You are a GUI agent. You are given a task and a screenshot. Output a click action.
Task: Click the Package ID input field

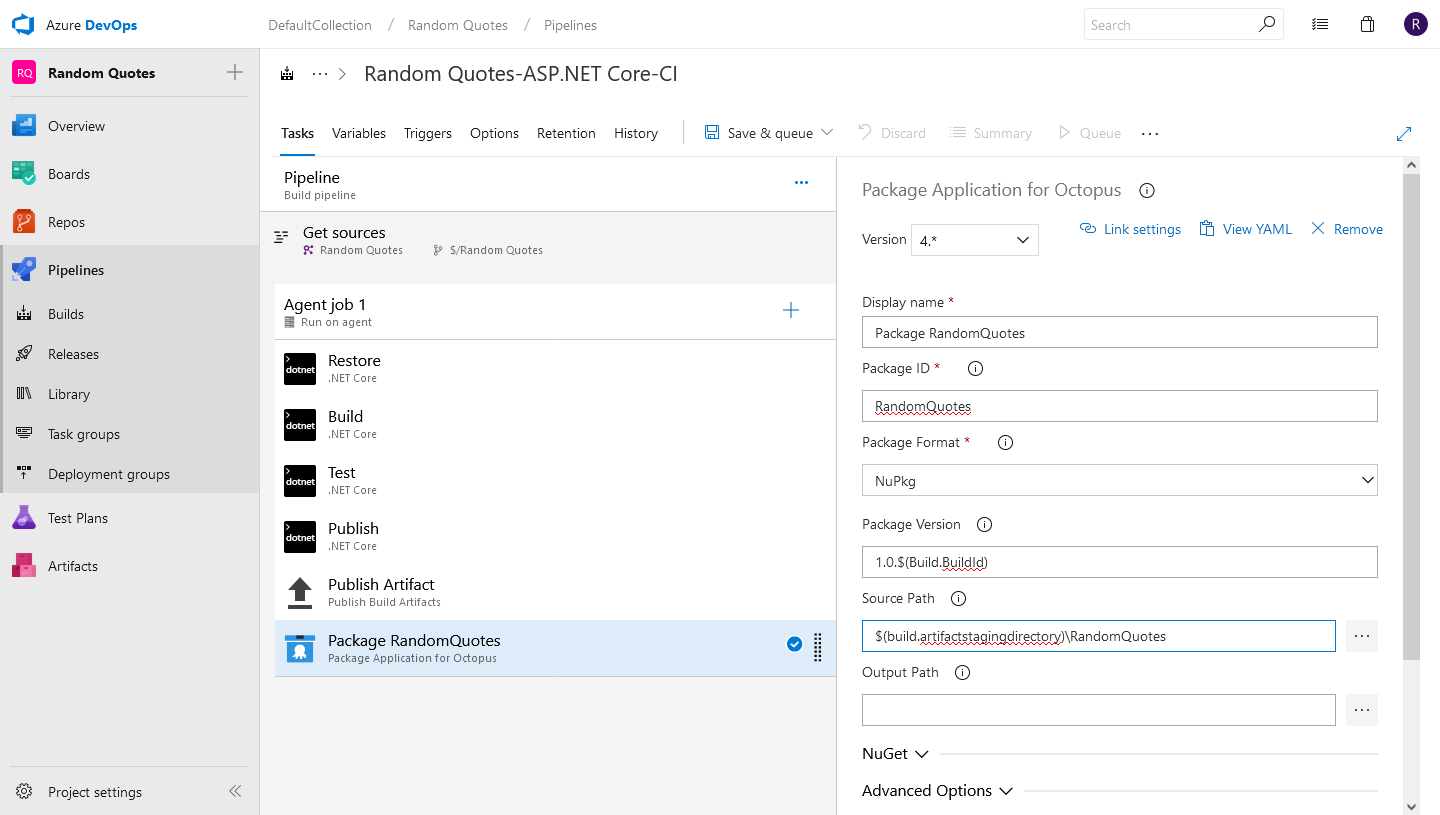[1119, 406]
